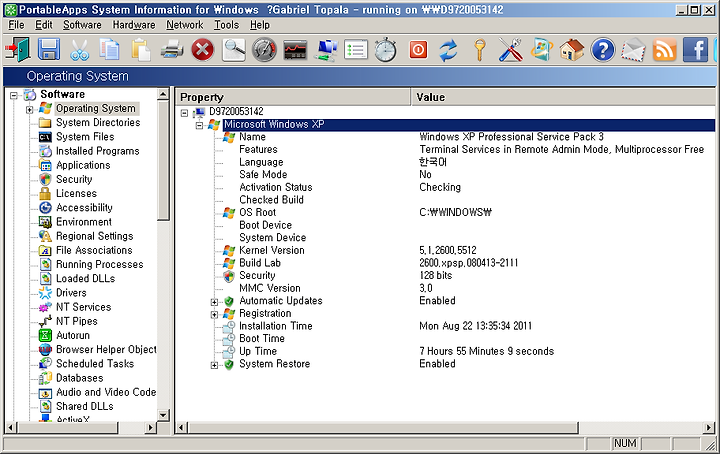Collapse the Microsoft Windows XP node
This screenshot has height=454, width=720.
click(199, 125)
